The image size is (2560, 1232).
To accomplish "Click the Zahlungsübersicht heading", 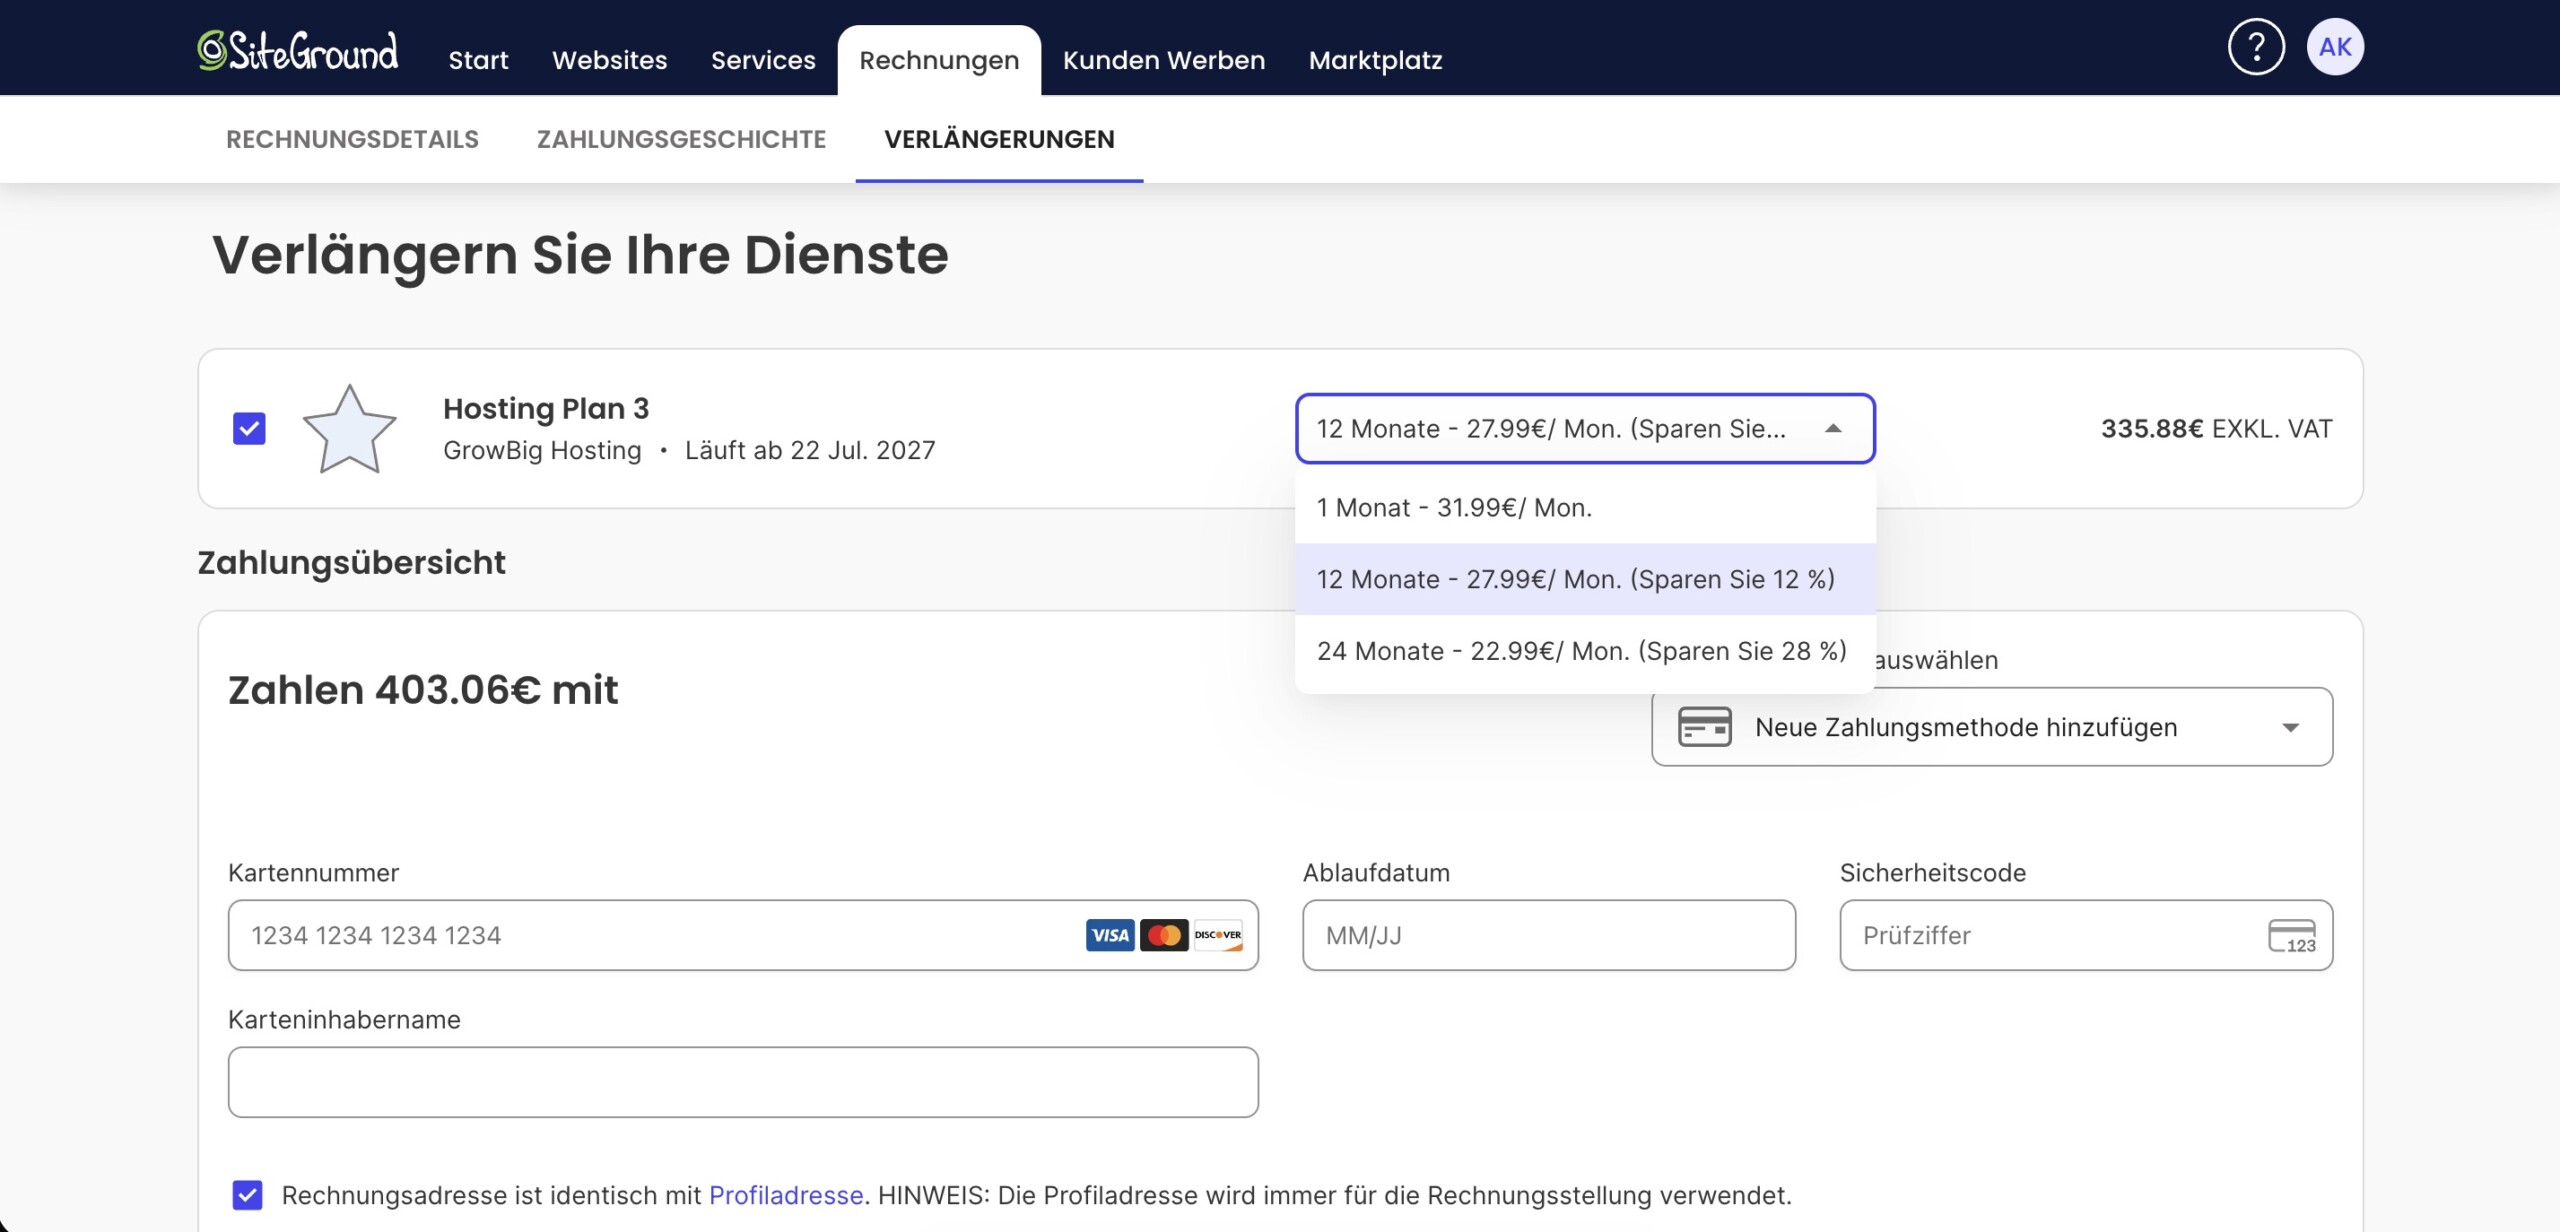I will coord(351,562).
